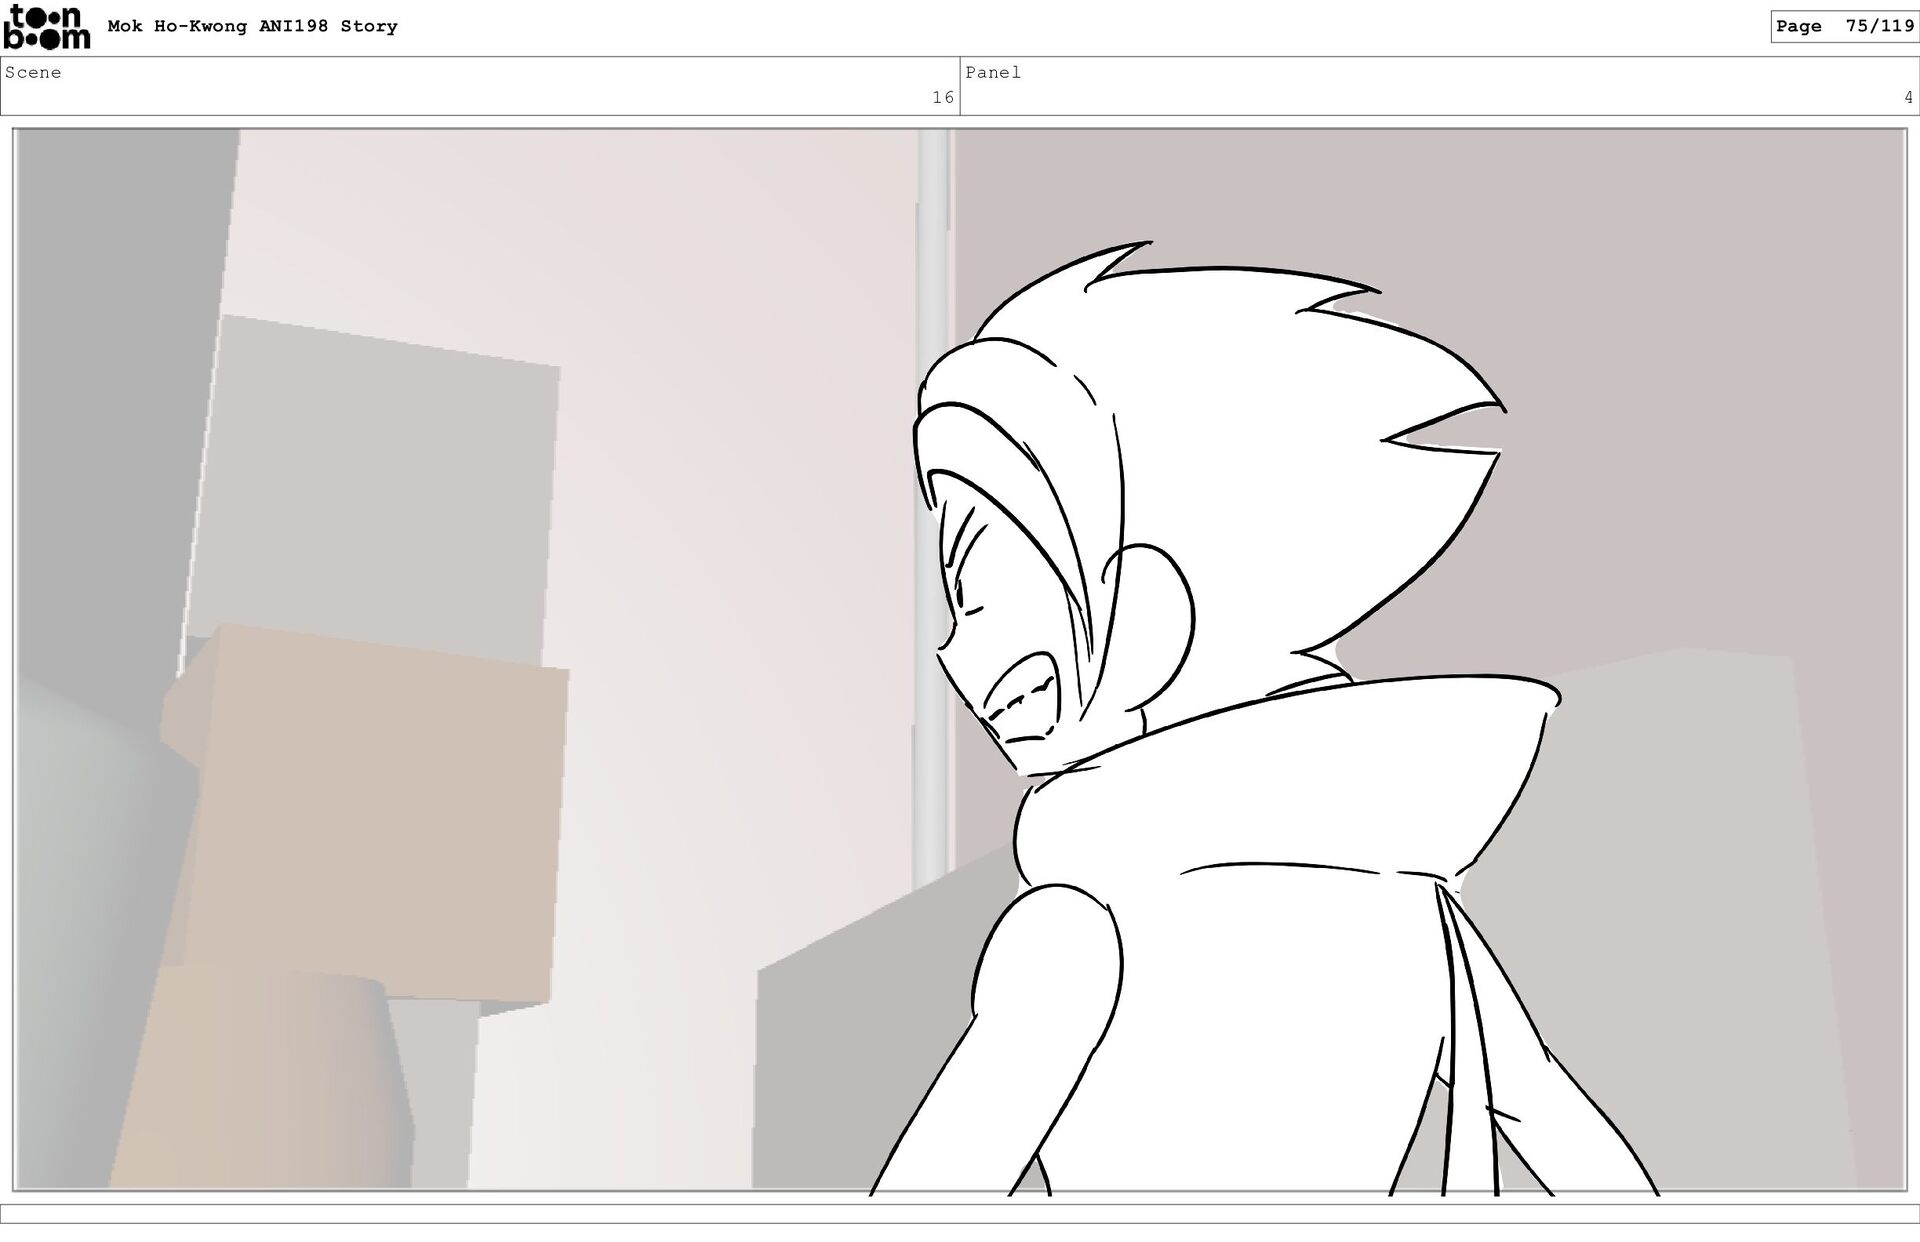Click the scene number 16

click(942, 97)
